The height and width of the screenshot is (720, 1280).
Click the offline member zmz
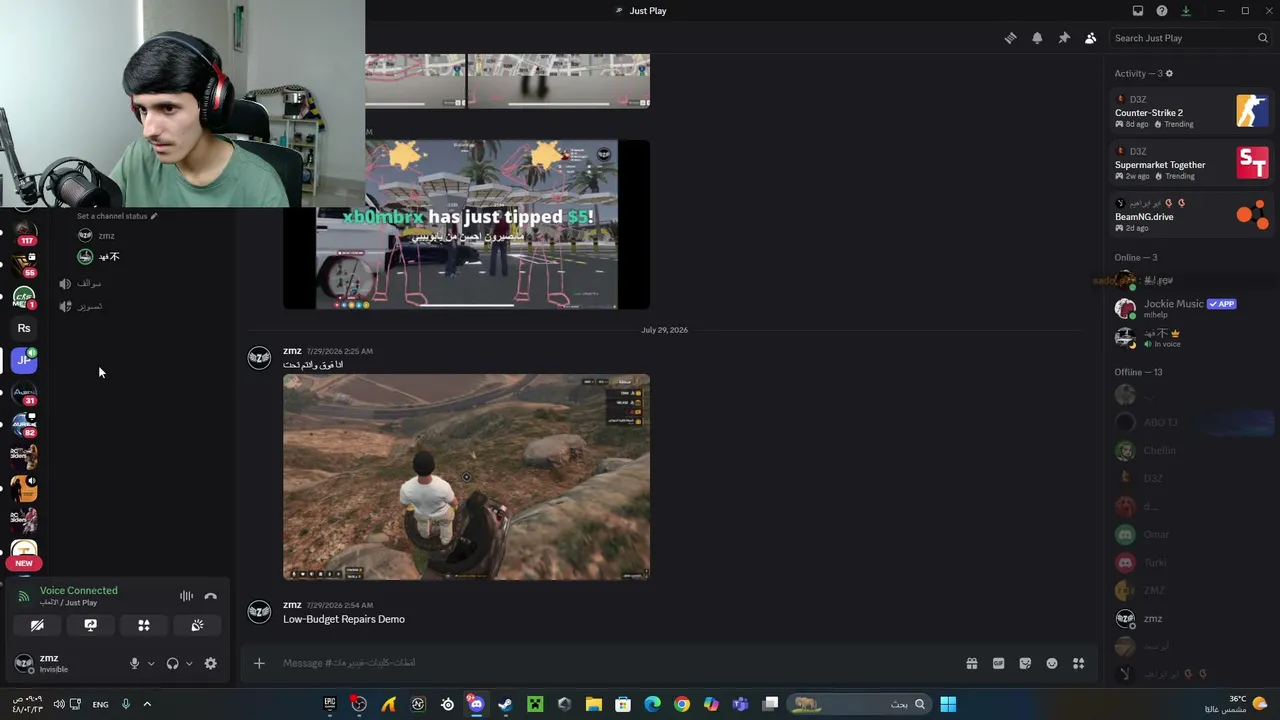1192,619
